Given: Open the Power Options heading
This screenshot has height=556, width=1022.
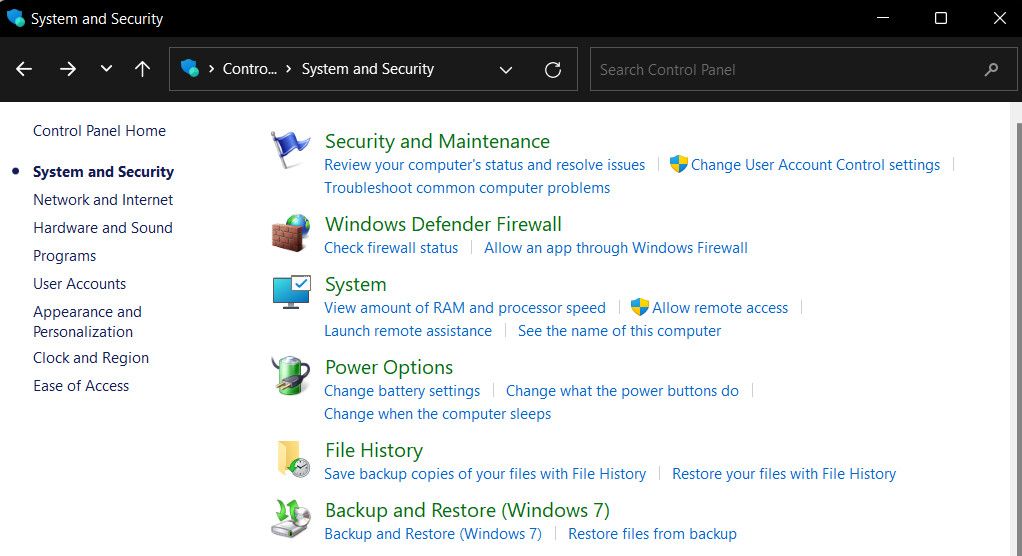Looking at the screenshot, I should click(x=389, y=367).
